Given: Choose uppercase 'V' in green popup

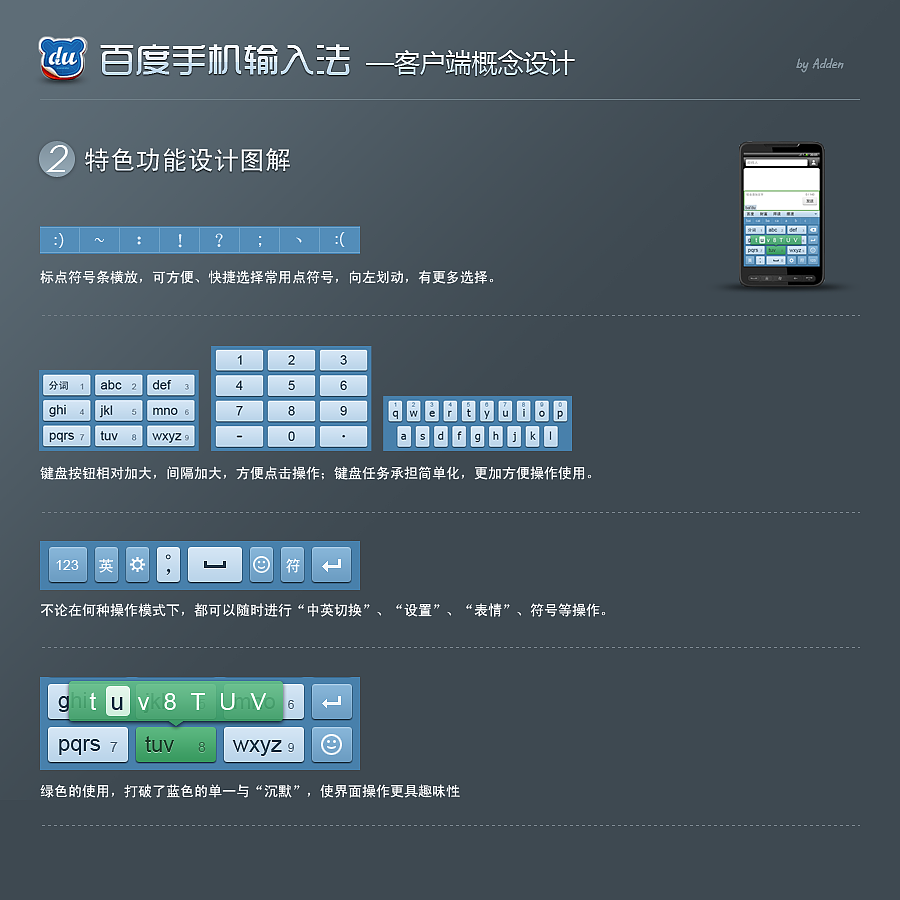Looking at the screenshot, I should pos(258,702).
